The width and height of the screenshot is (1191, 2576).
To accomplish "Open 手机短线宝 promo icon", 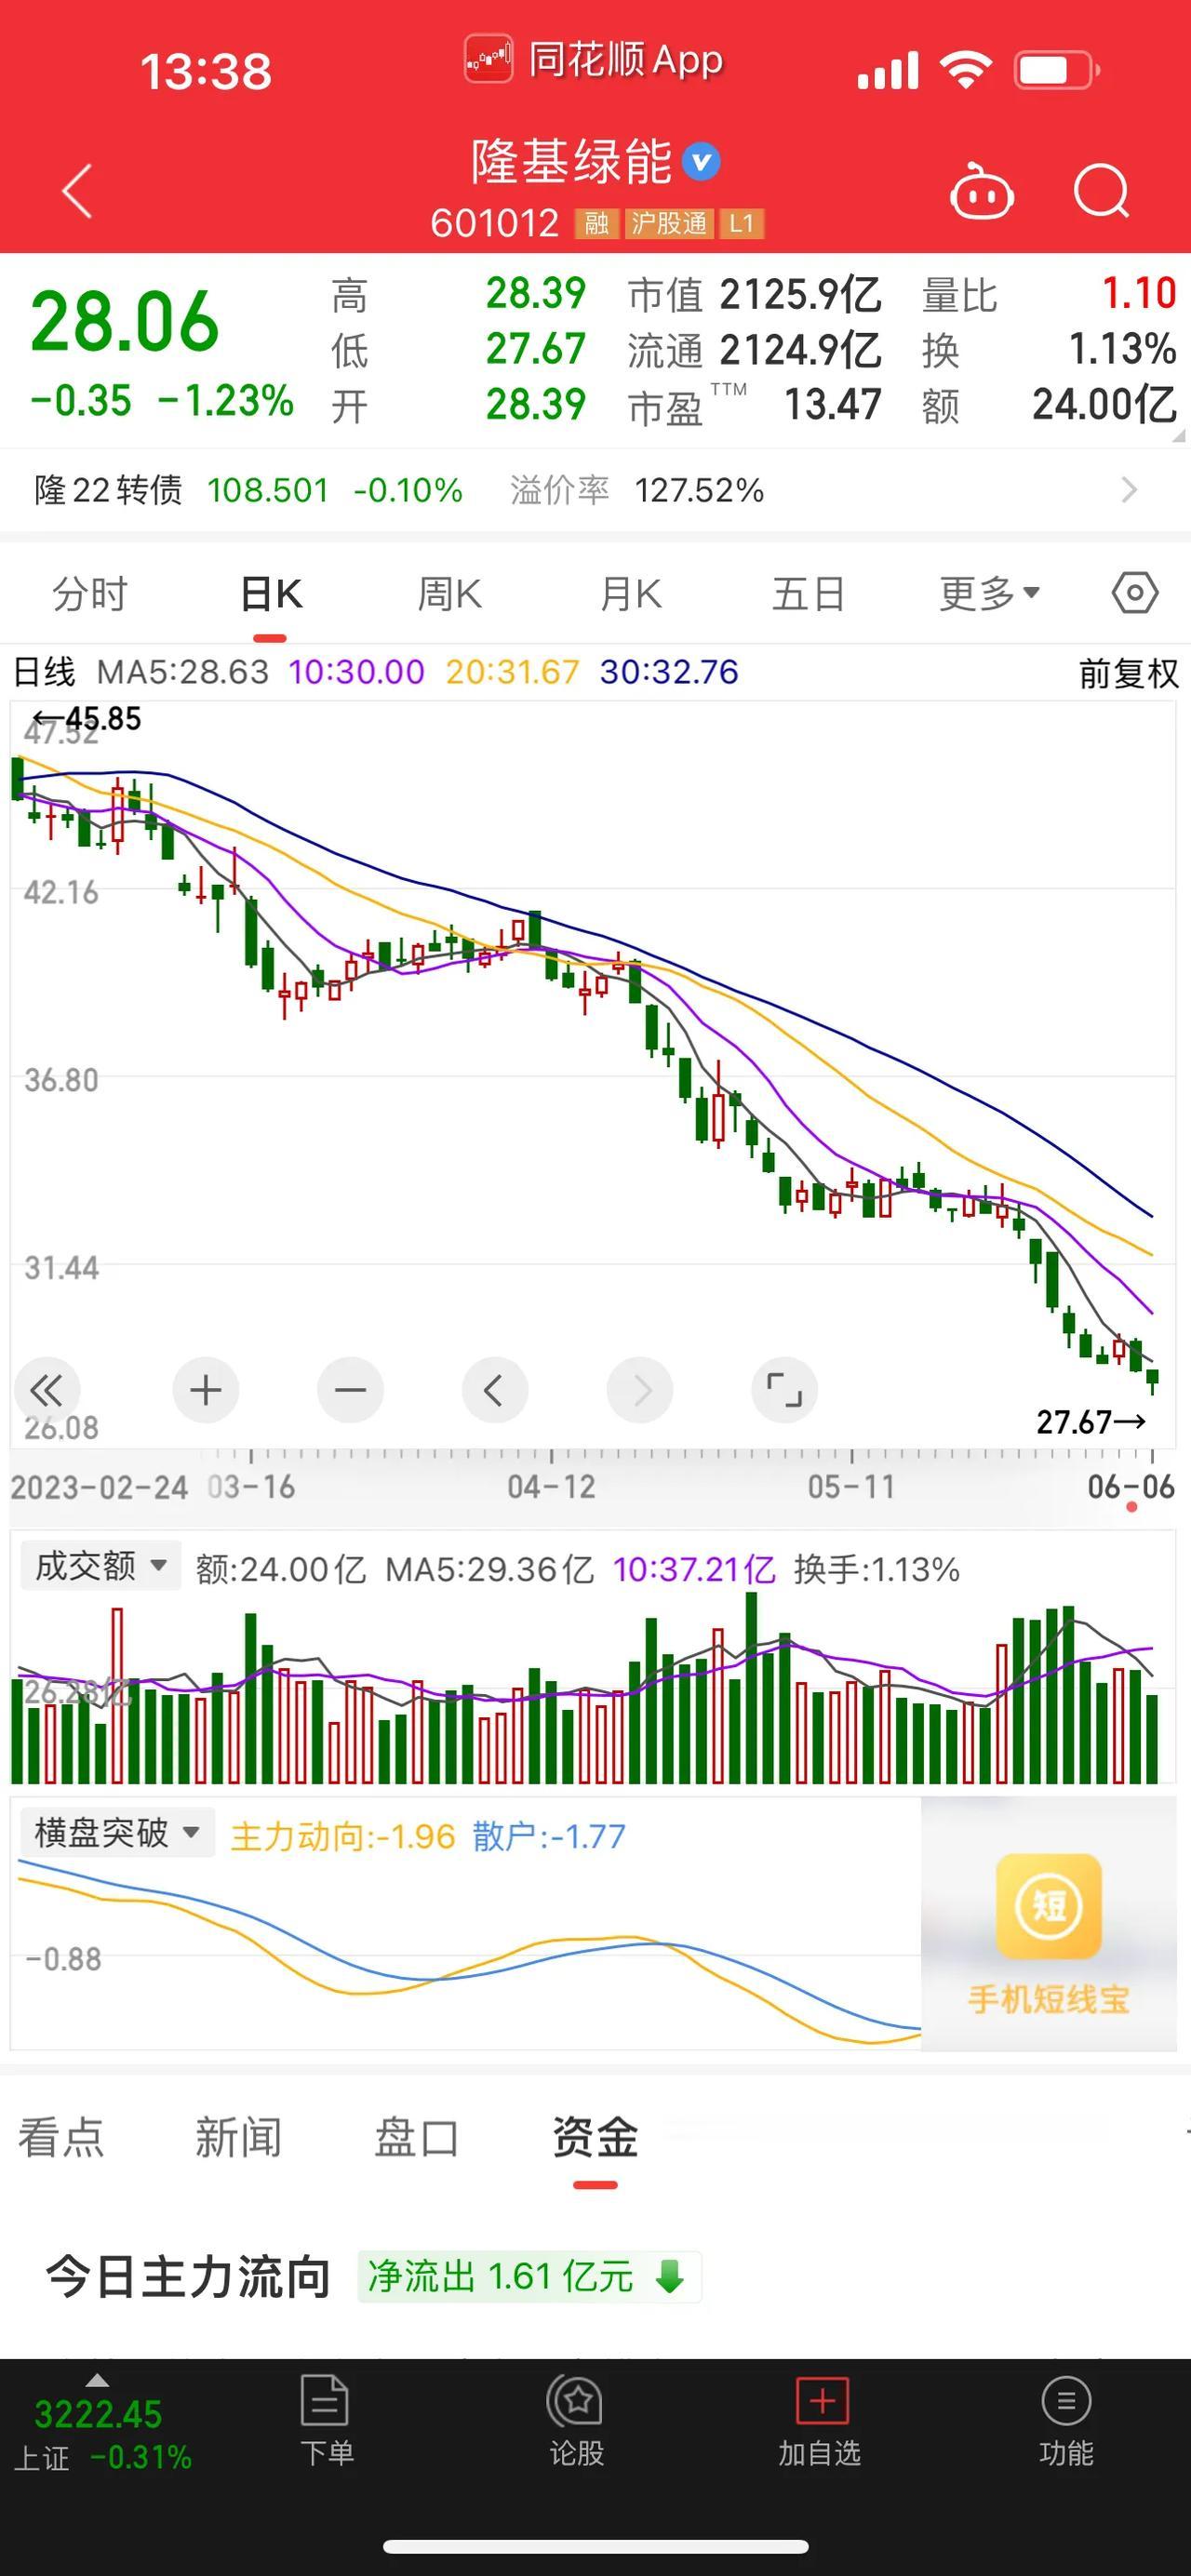I will tap(1048, 1906).
